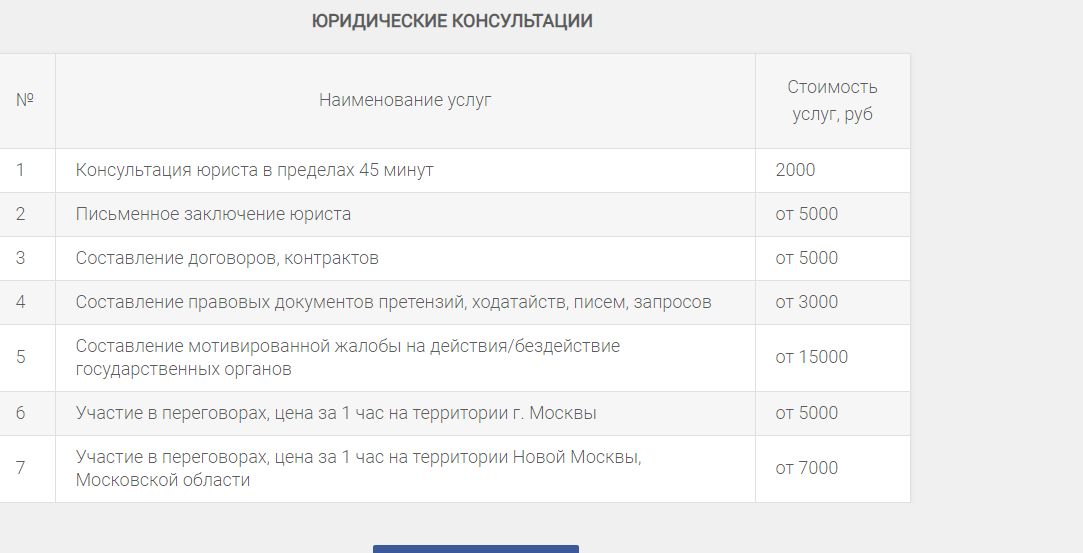Screen dimensions: 1083x553
Task: Click the "Стоимость услуг, руб" column header
Action: tap(832, 100)
